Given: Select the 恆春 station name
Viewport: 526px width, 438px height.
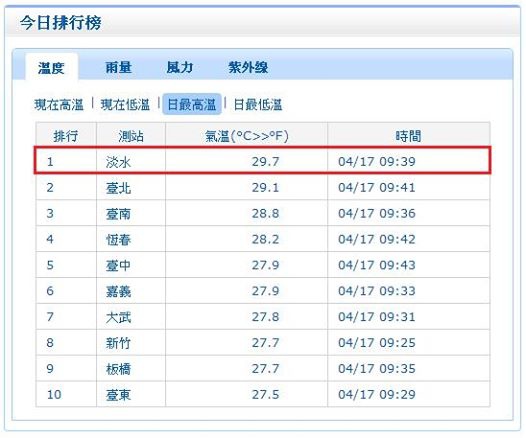Looking at the screenshot, I should point(118,239).
